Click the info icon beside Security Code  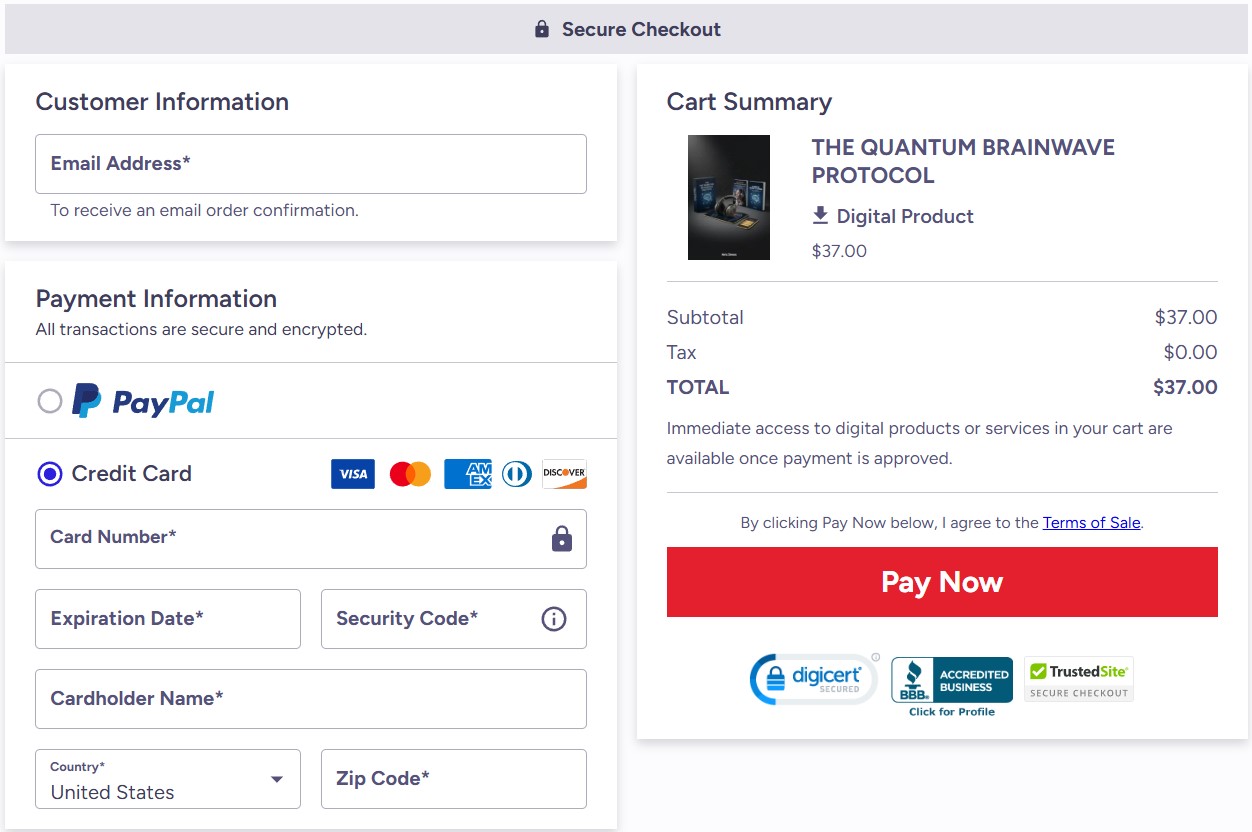click(x=553, y=619)
